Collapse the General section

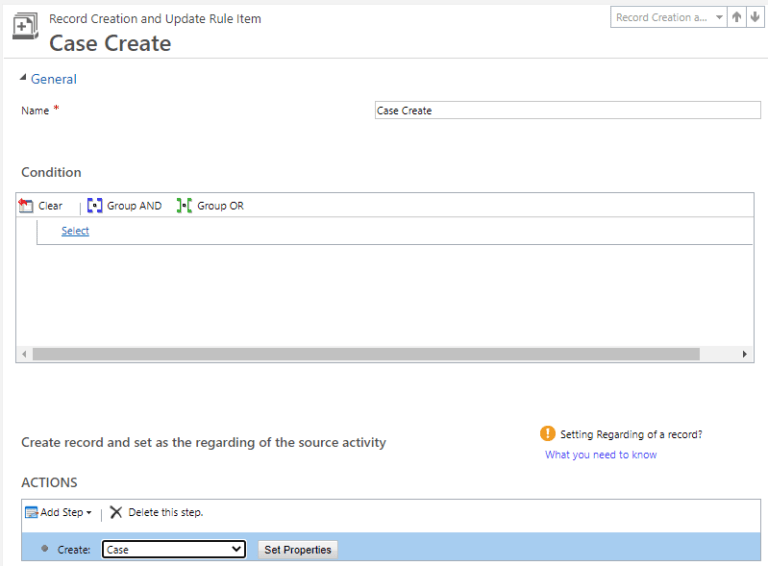[x=24, y=79]
